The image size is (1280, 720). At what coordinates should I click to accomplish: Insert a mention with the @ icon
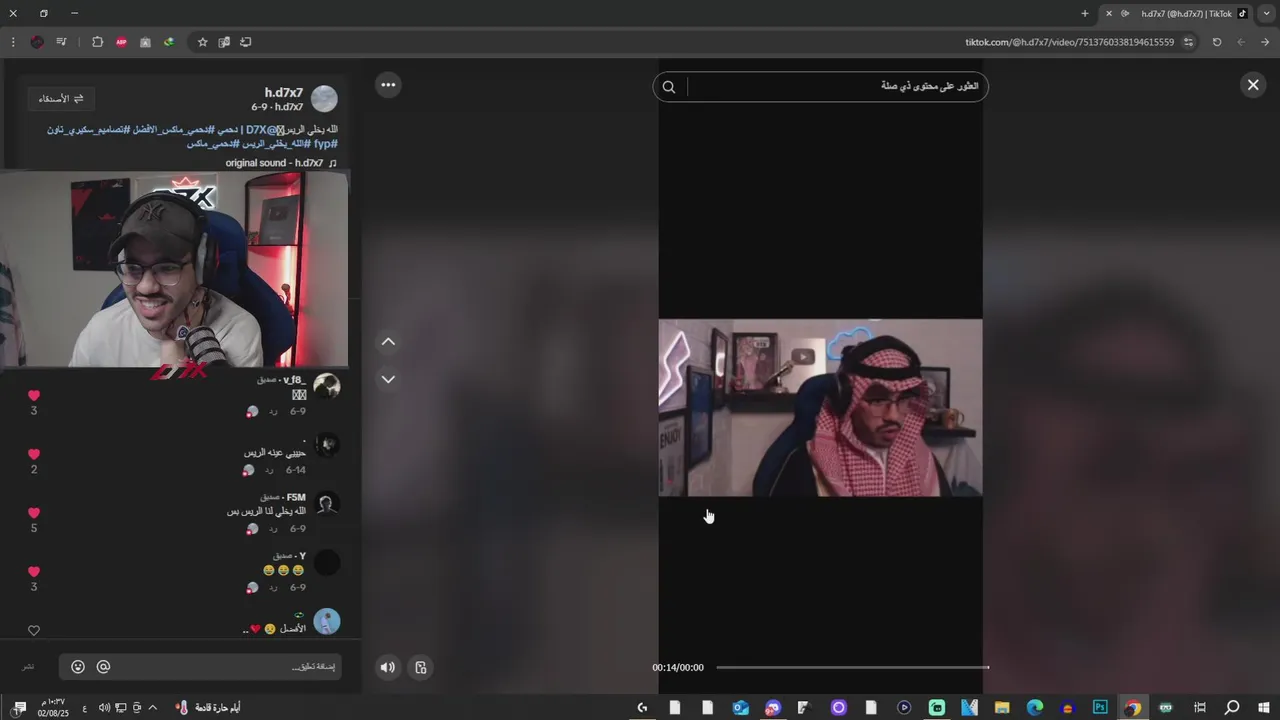103,667
